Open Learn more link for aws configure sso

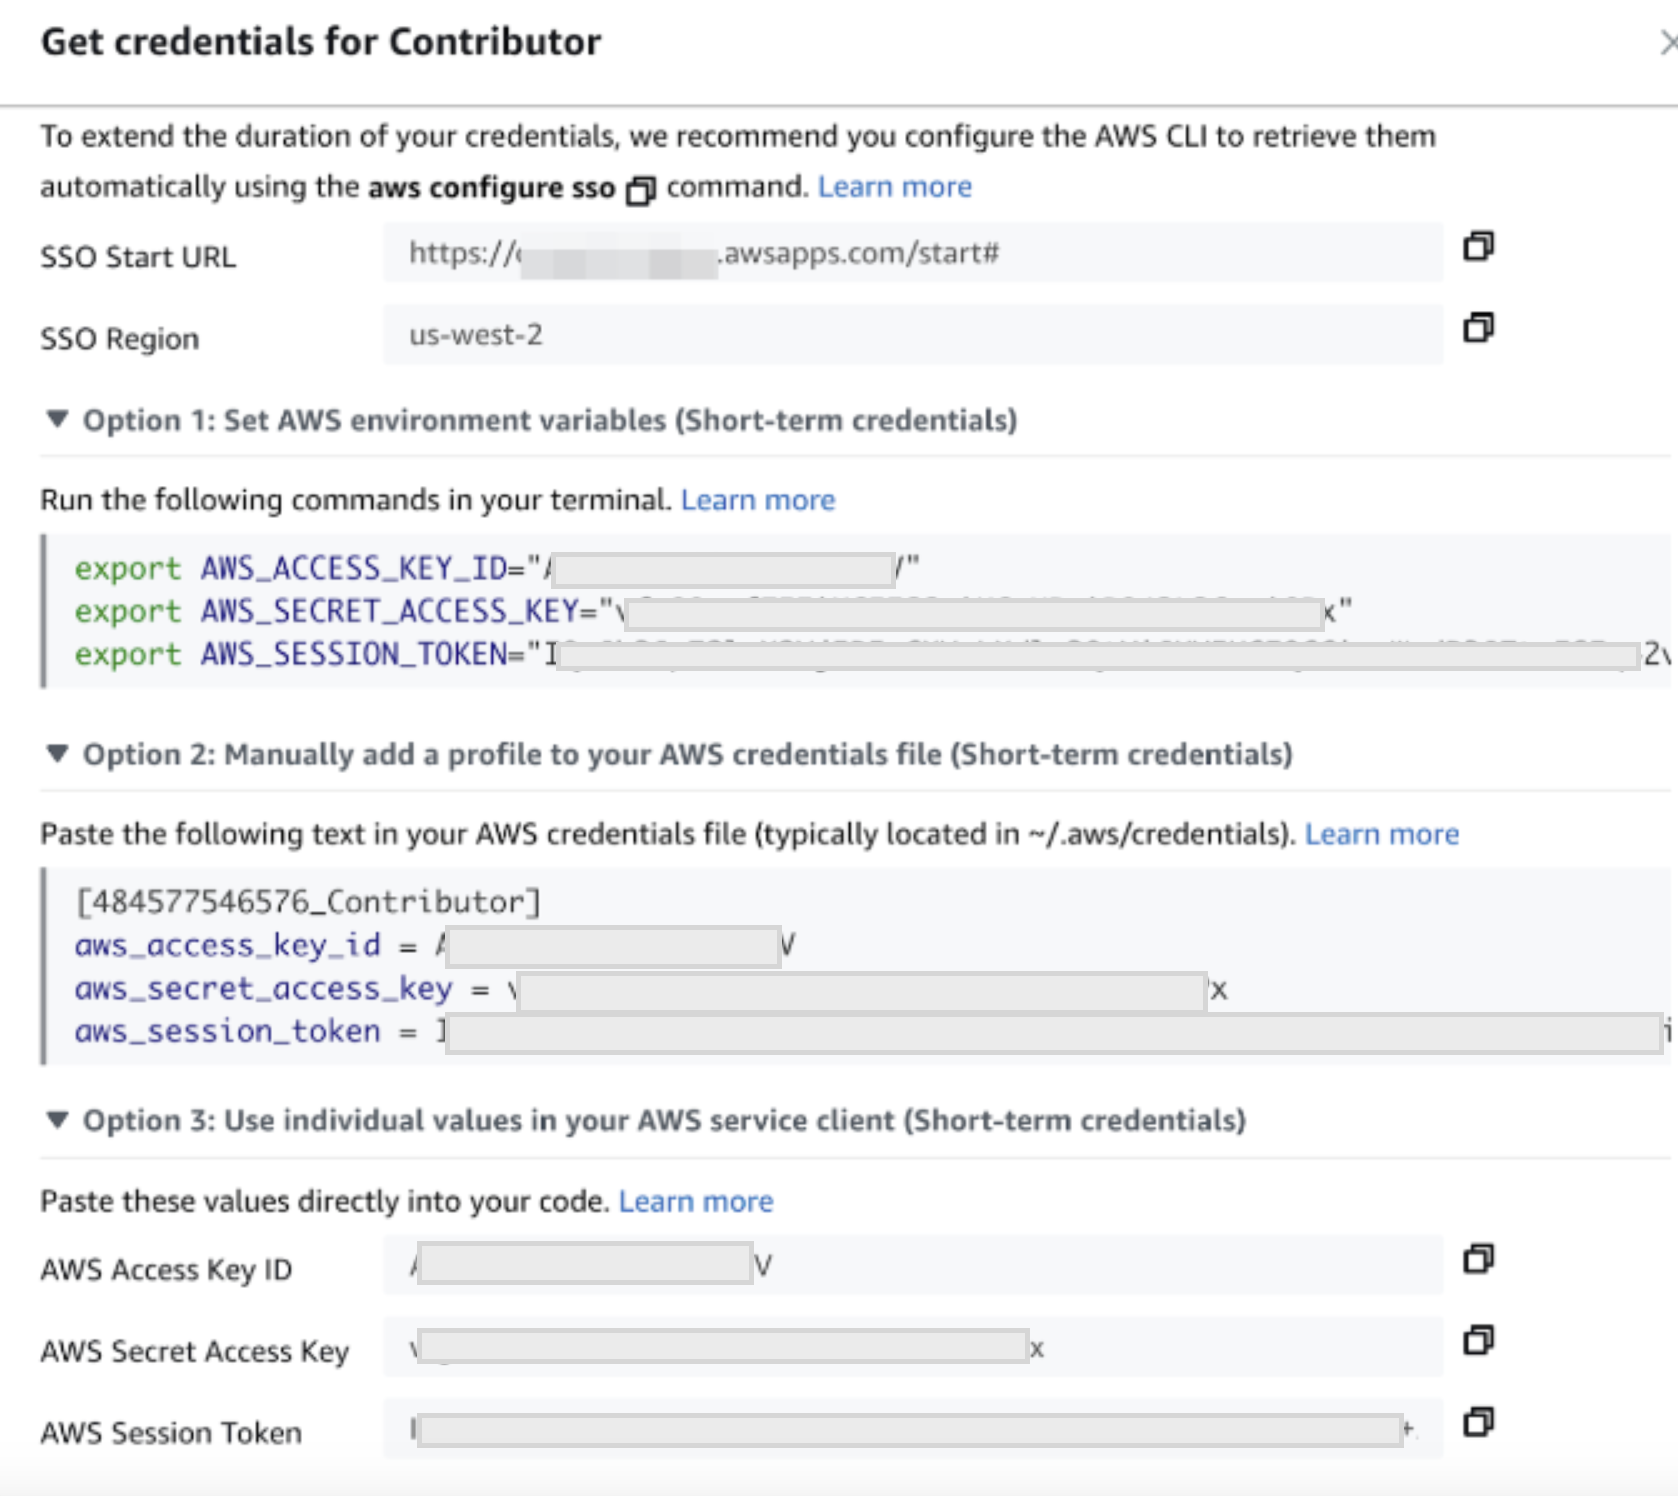pos(894,187)
